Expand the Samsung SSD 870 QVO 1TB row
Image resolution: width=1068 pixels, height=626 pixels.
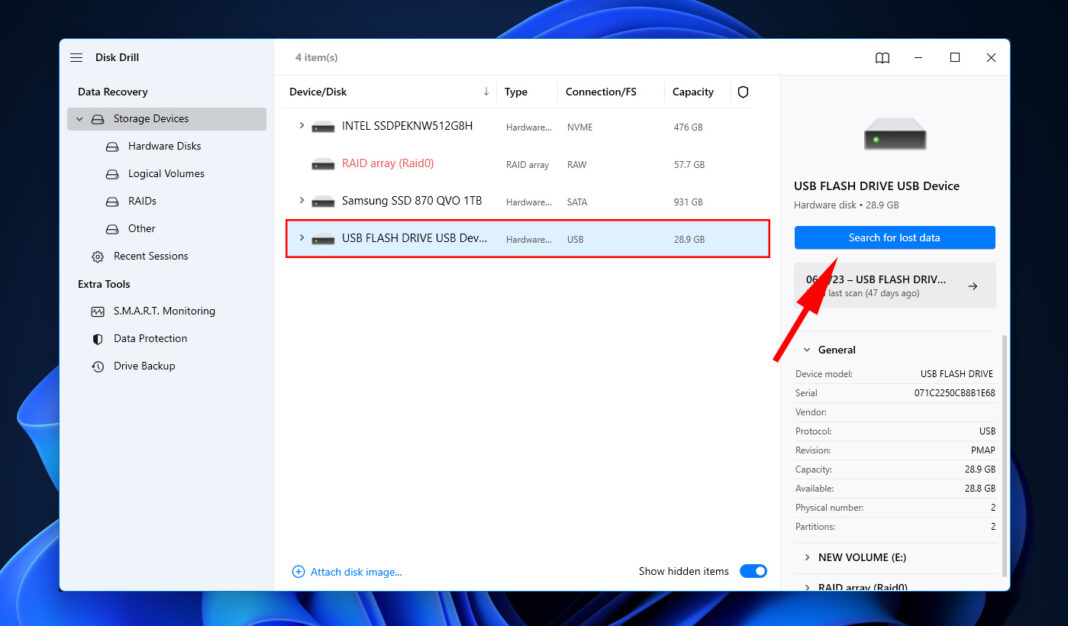click(x=301, y=201)
